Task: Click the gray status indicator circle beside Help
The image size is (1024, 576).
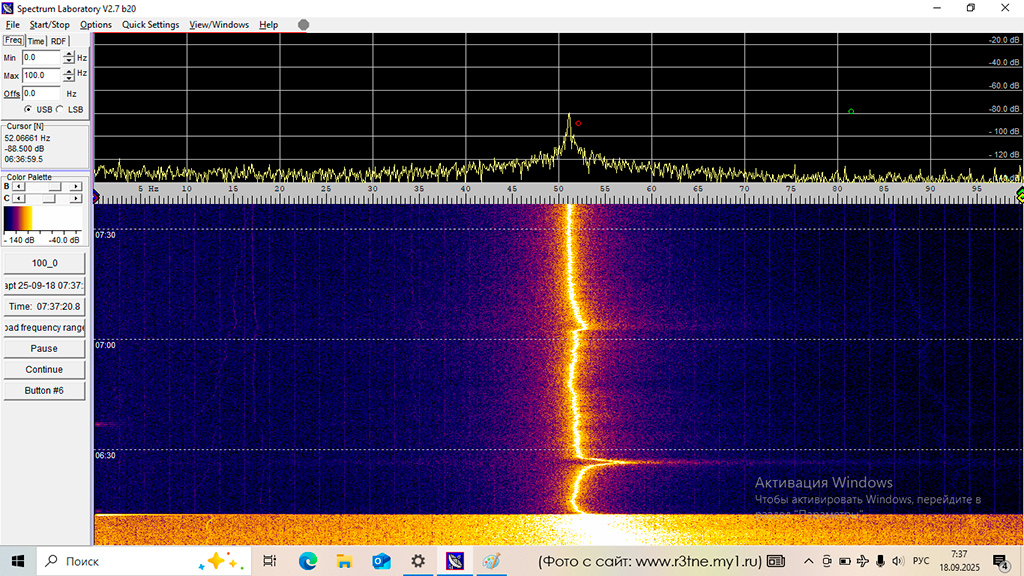Action: pos(303,25)
